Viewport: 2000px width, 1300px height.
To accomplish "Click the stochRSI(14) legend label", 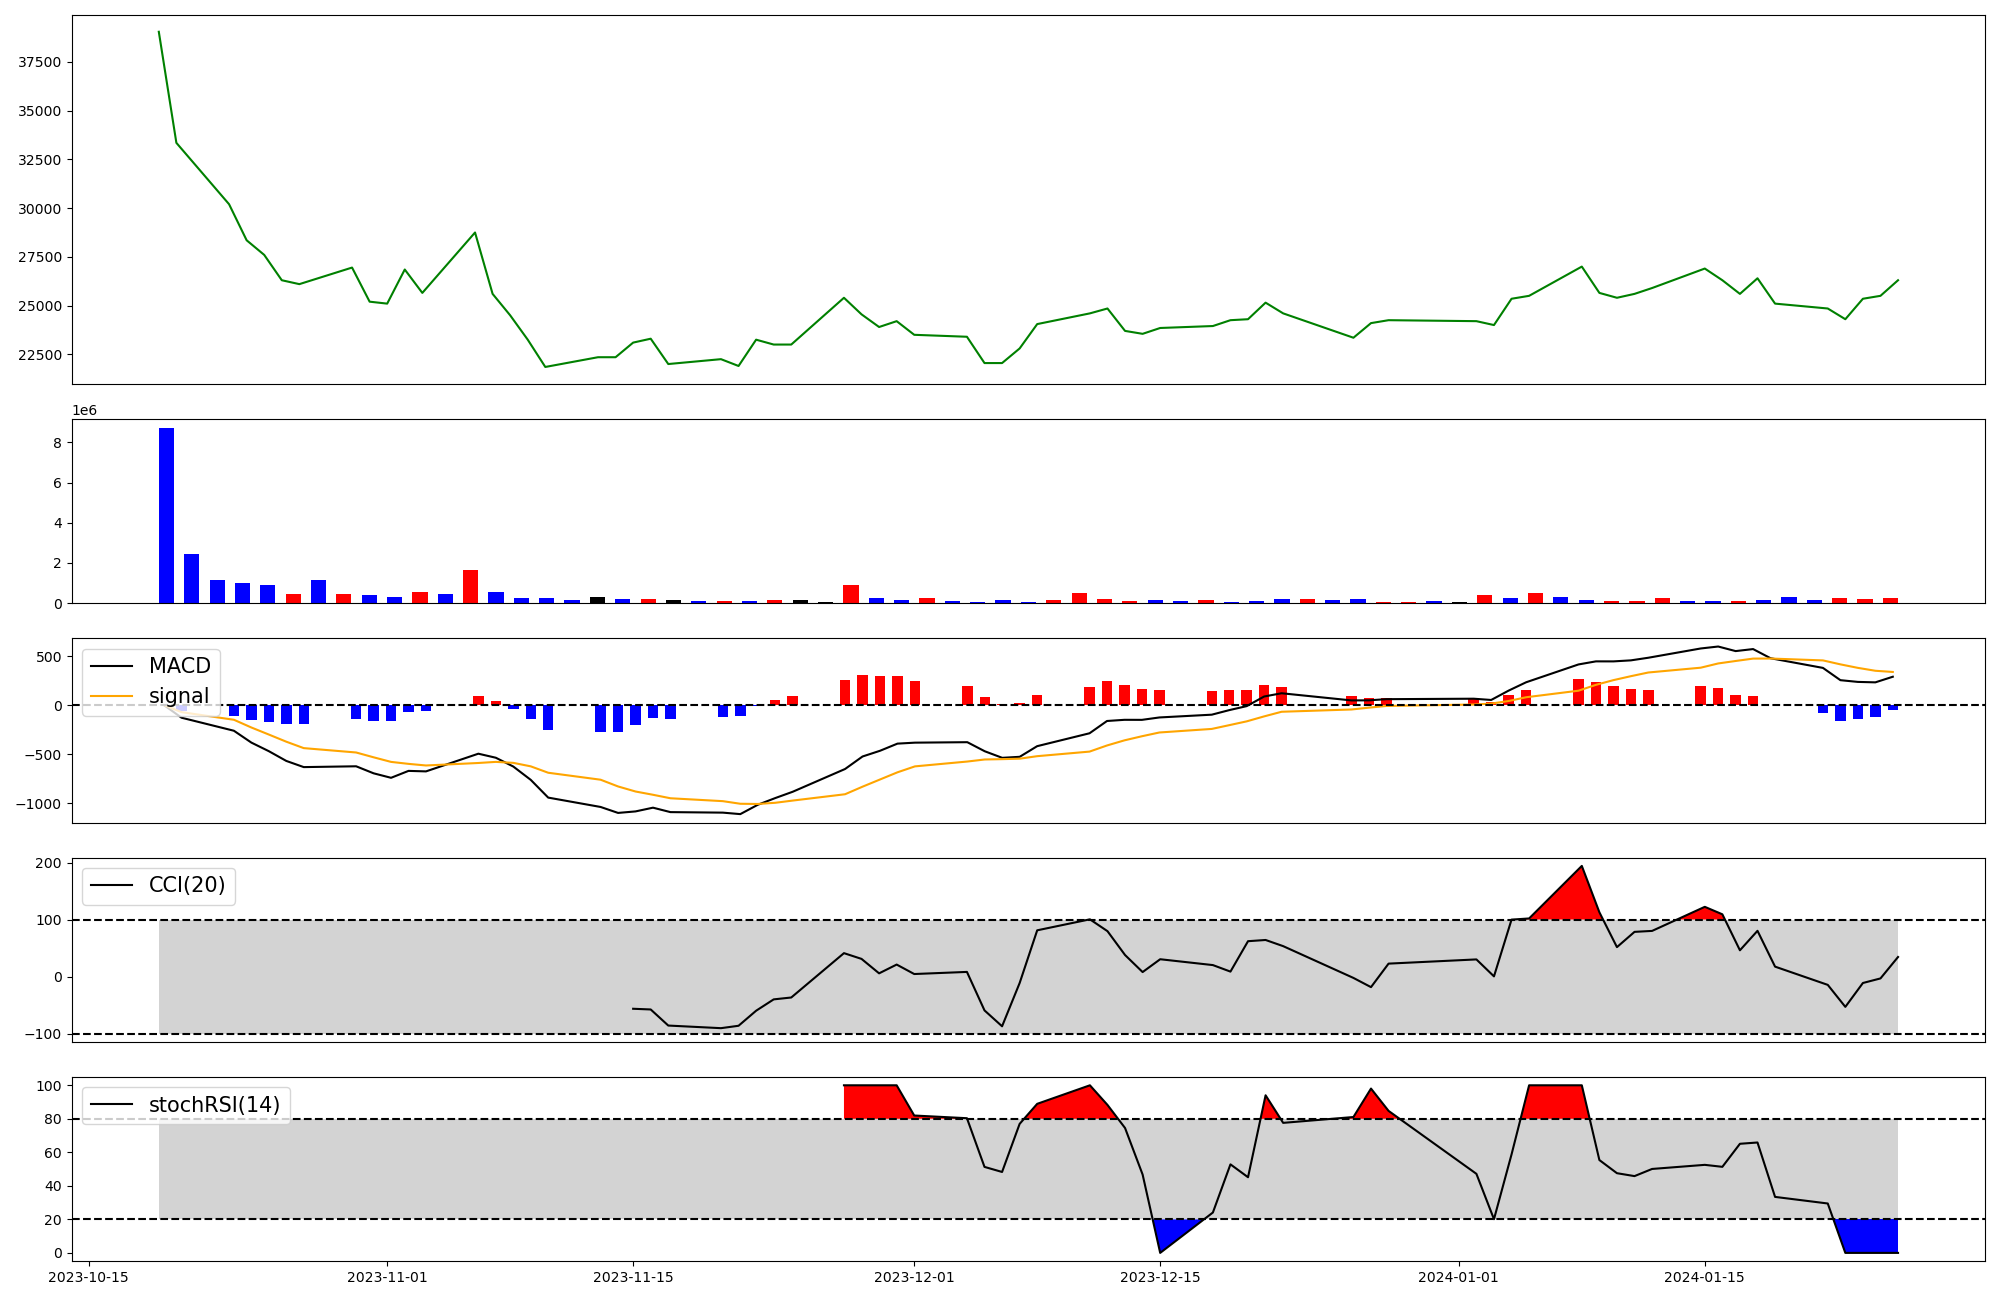I will pyautogui.click(x=213, y=1105).
